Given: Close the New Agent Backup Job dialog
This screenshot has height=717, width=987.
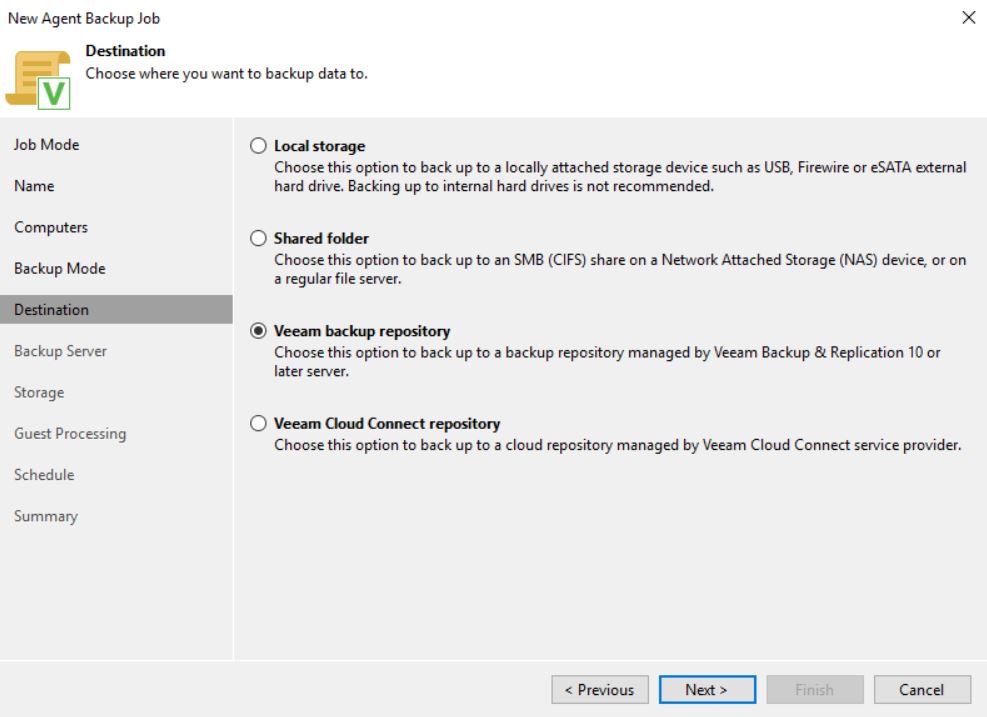Looking at the screenshot, I should coord(969,18).
